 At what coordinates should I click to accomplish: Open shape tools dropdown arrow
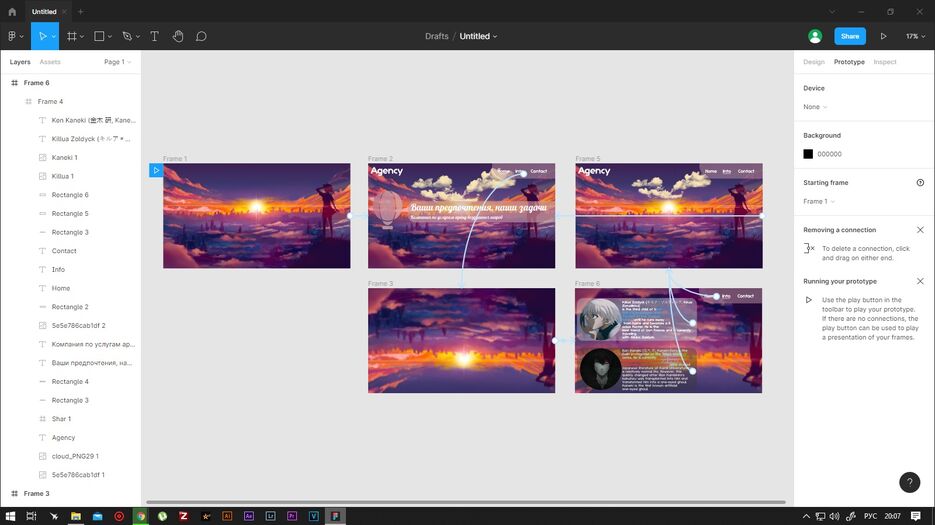click(x=110, y=36)
